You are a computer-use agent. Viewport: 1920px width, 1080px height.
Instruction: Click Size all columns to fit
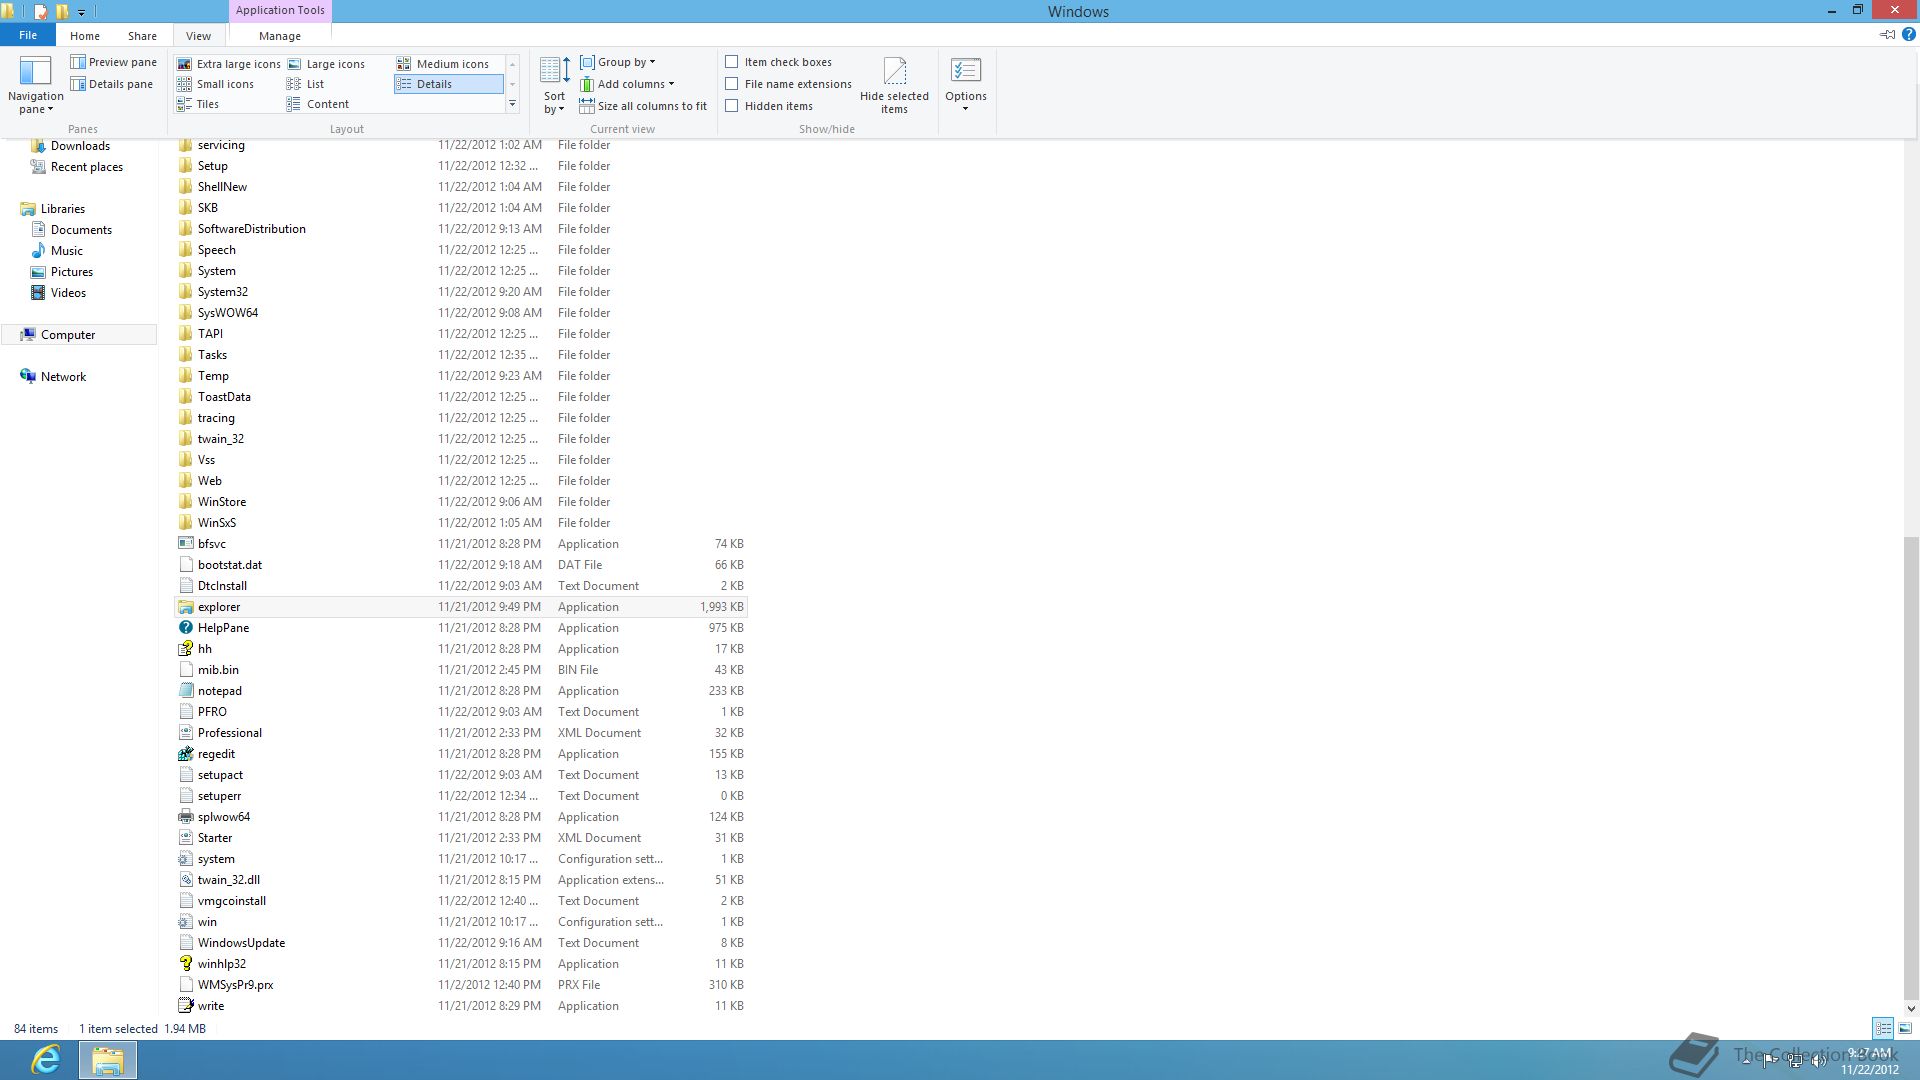643,106
